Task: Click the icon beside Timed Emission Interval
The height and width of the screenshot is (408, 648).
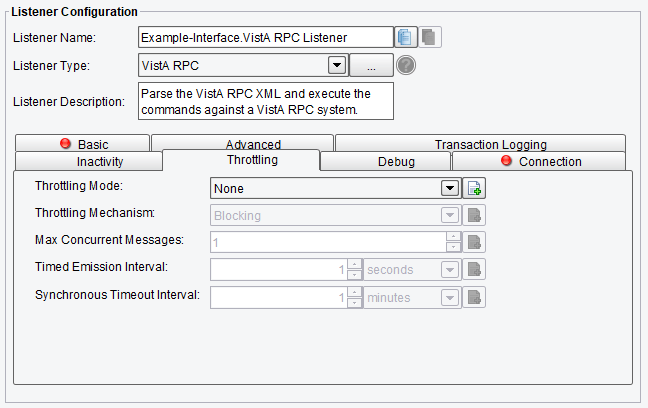Action: coord(474,270)
